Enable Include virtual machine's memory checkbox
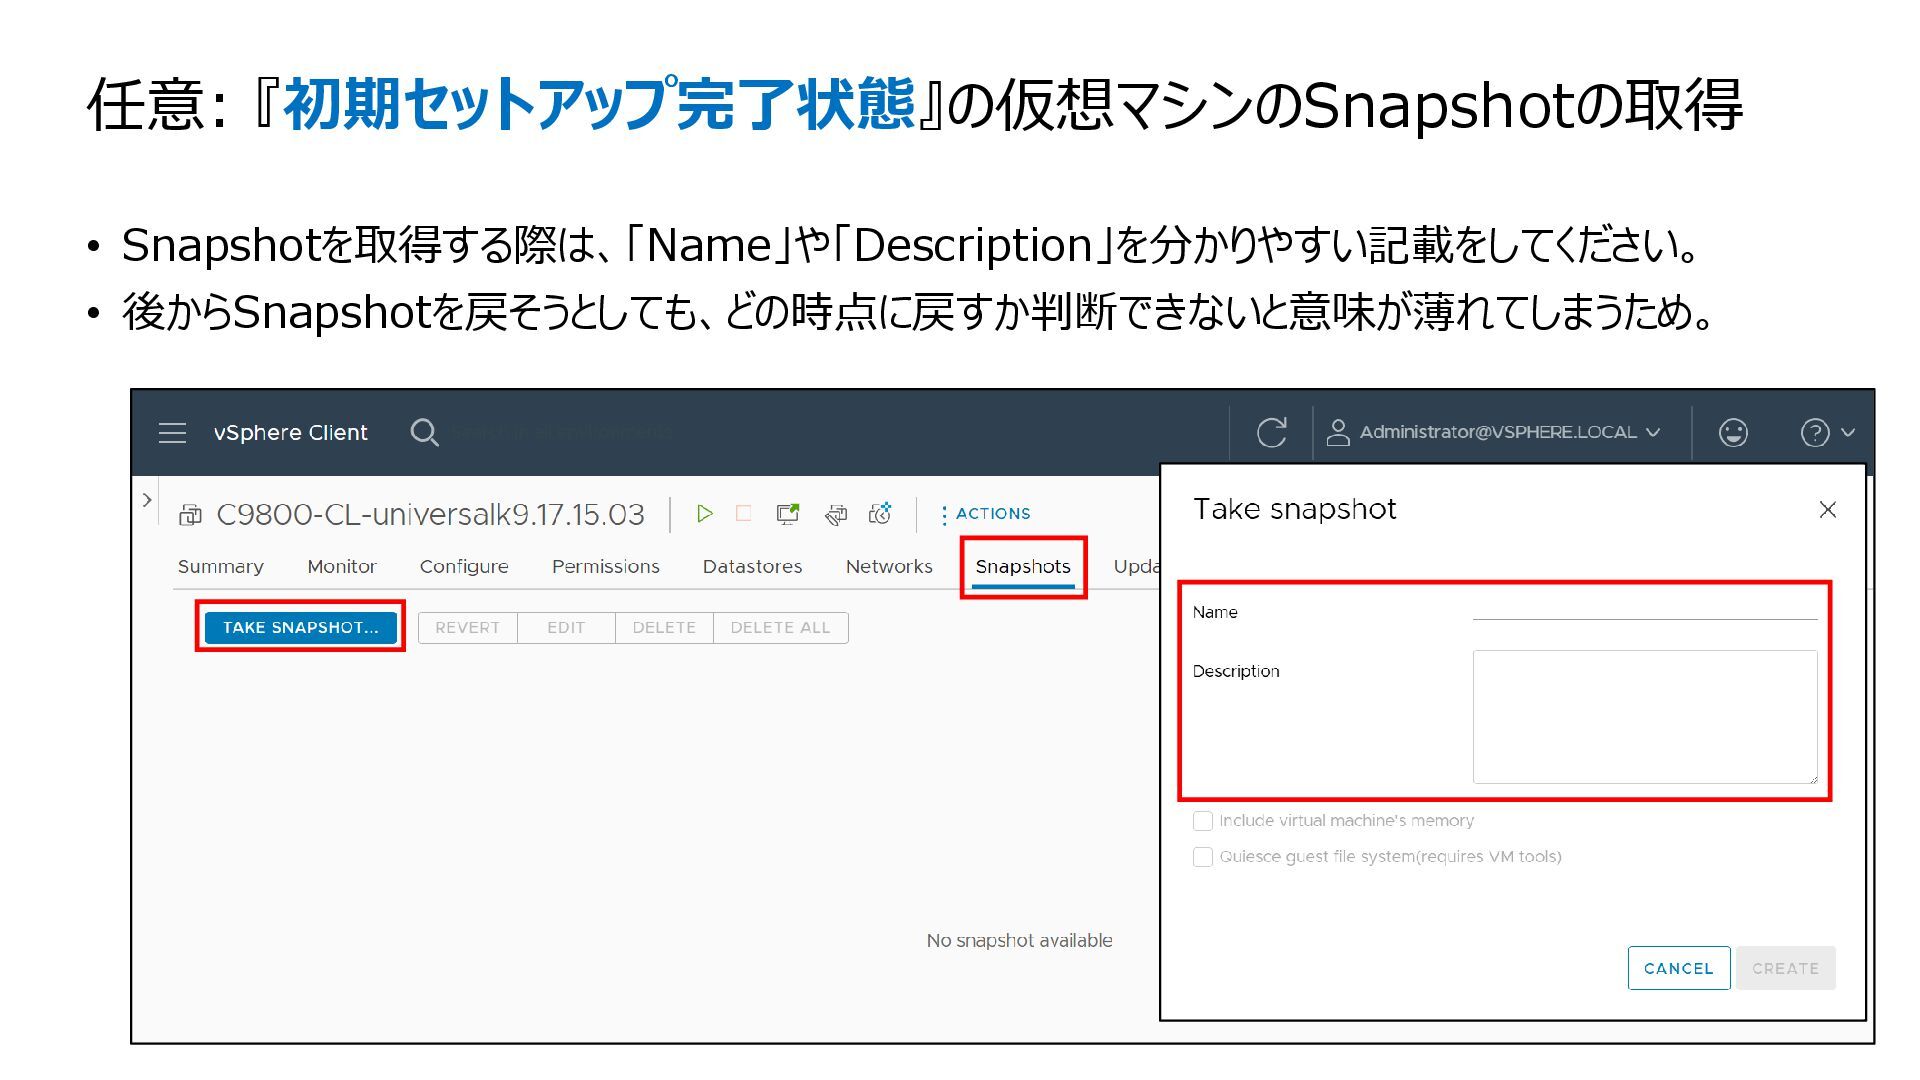 point(1203,821)
